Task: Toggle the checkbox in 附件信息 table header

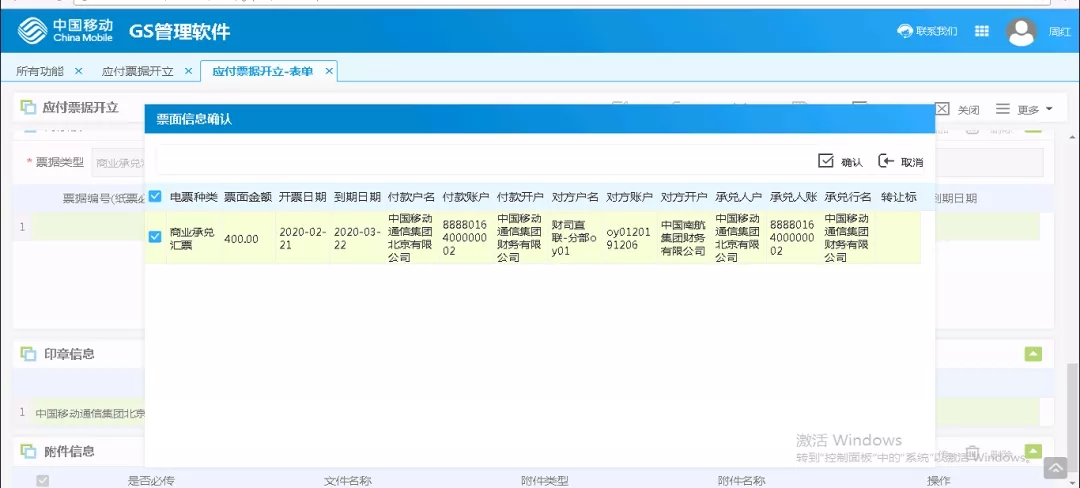Action: pos(43,480)
